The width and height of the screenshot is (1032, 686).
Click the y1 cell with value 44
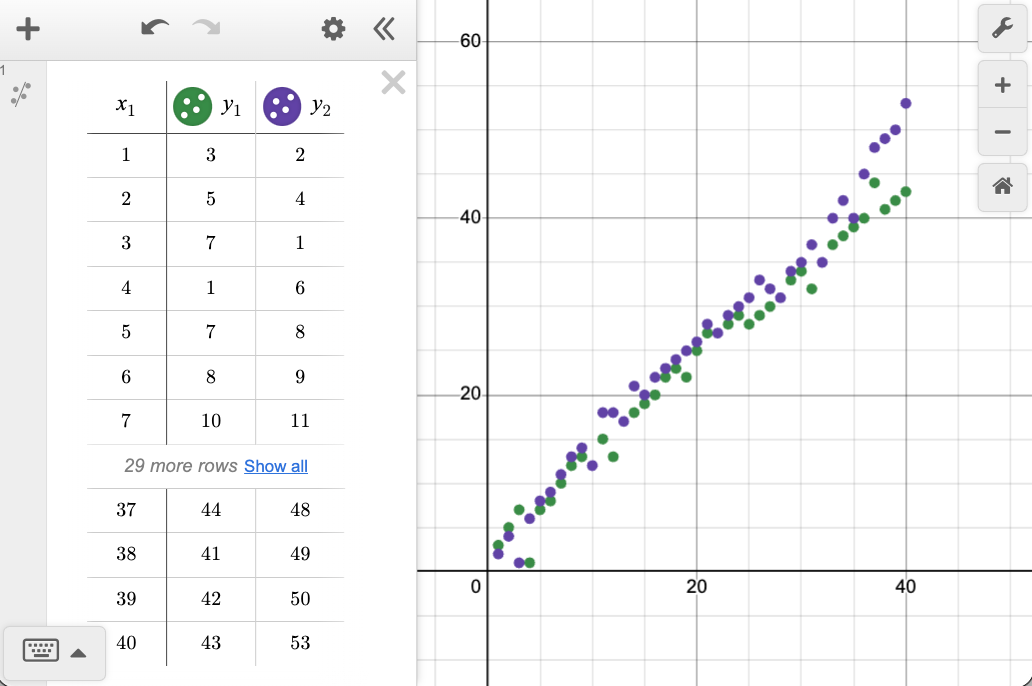tap(211, 510)
